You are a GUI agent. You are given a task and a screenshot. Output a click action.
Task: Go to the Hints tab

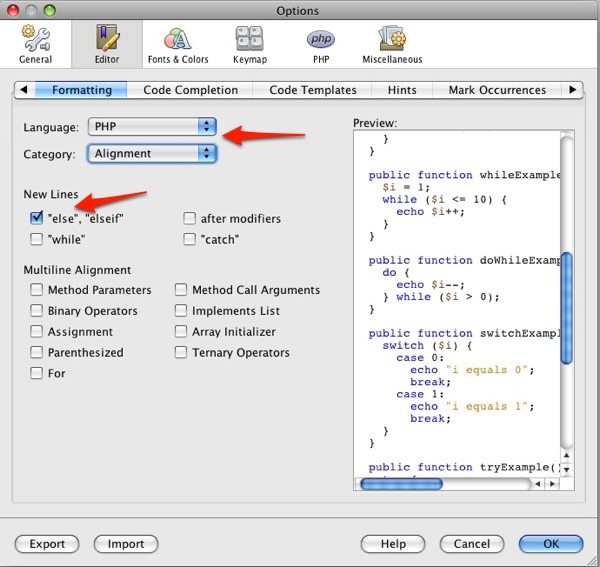tap(402, 90)
